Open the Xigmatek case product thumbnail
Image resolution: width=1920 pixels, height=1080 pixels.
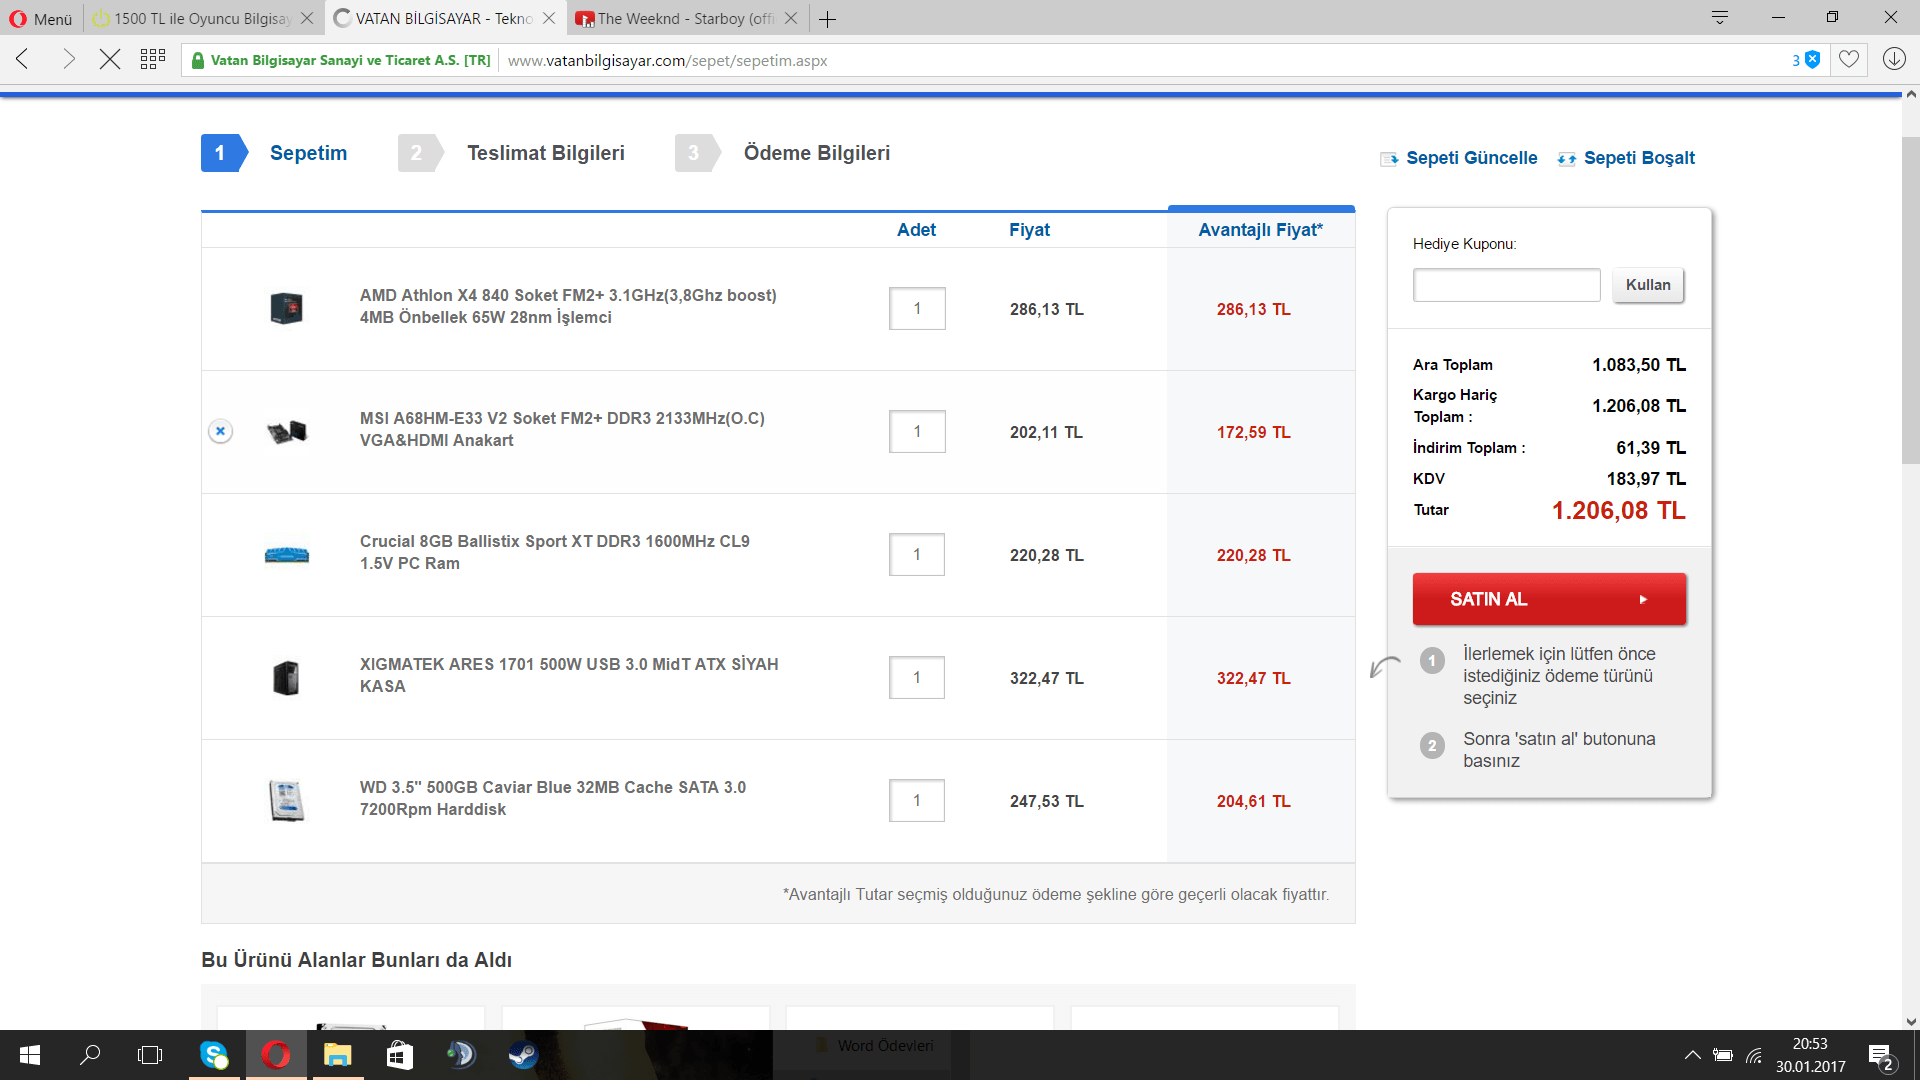[286, 678]
